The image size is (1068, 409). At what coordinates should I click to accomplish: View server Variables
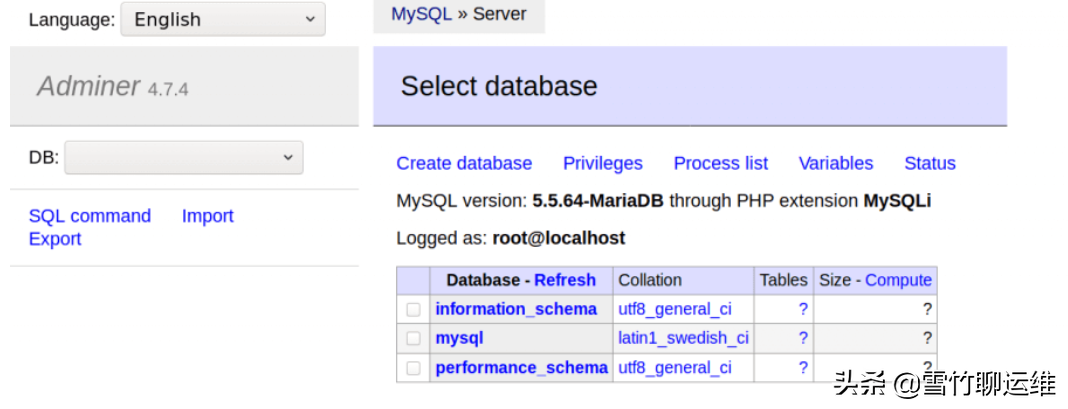click(835, 163)
